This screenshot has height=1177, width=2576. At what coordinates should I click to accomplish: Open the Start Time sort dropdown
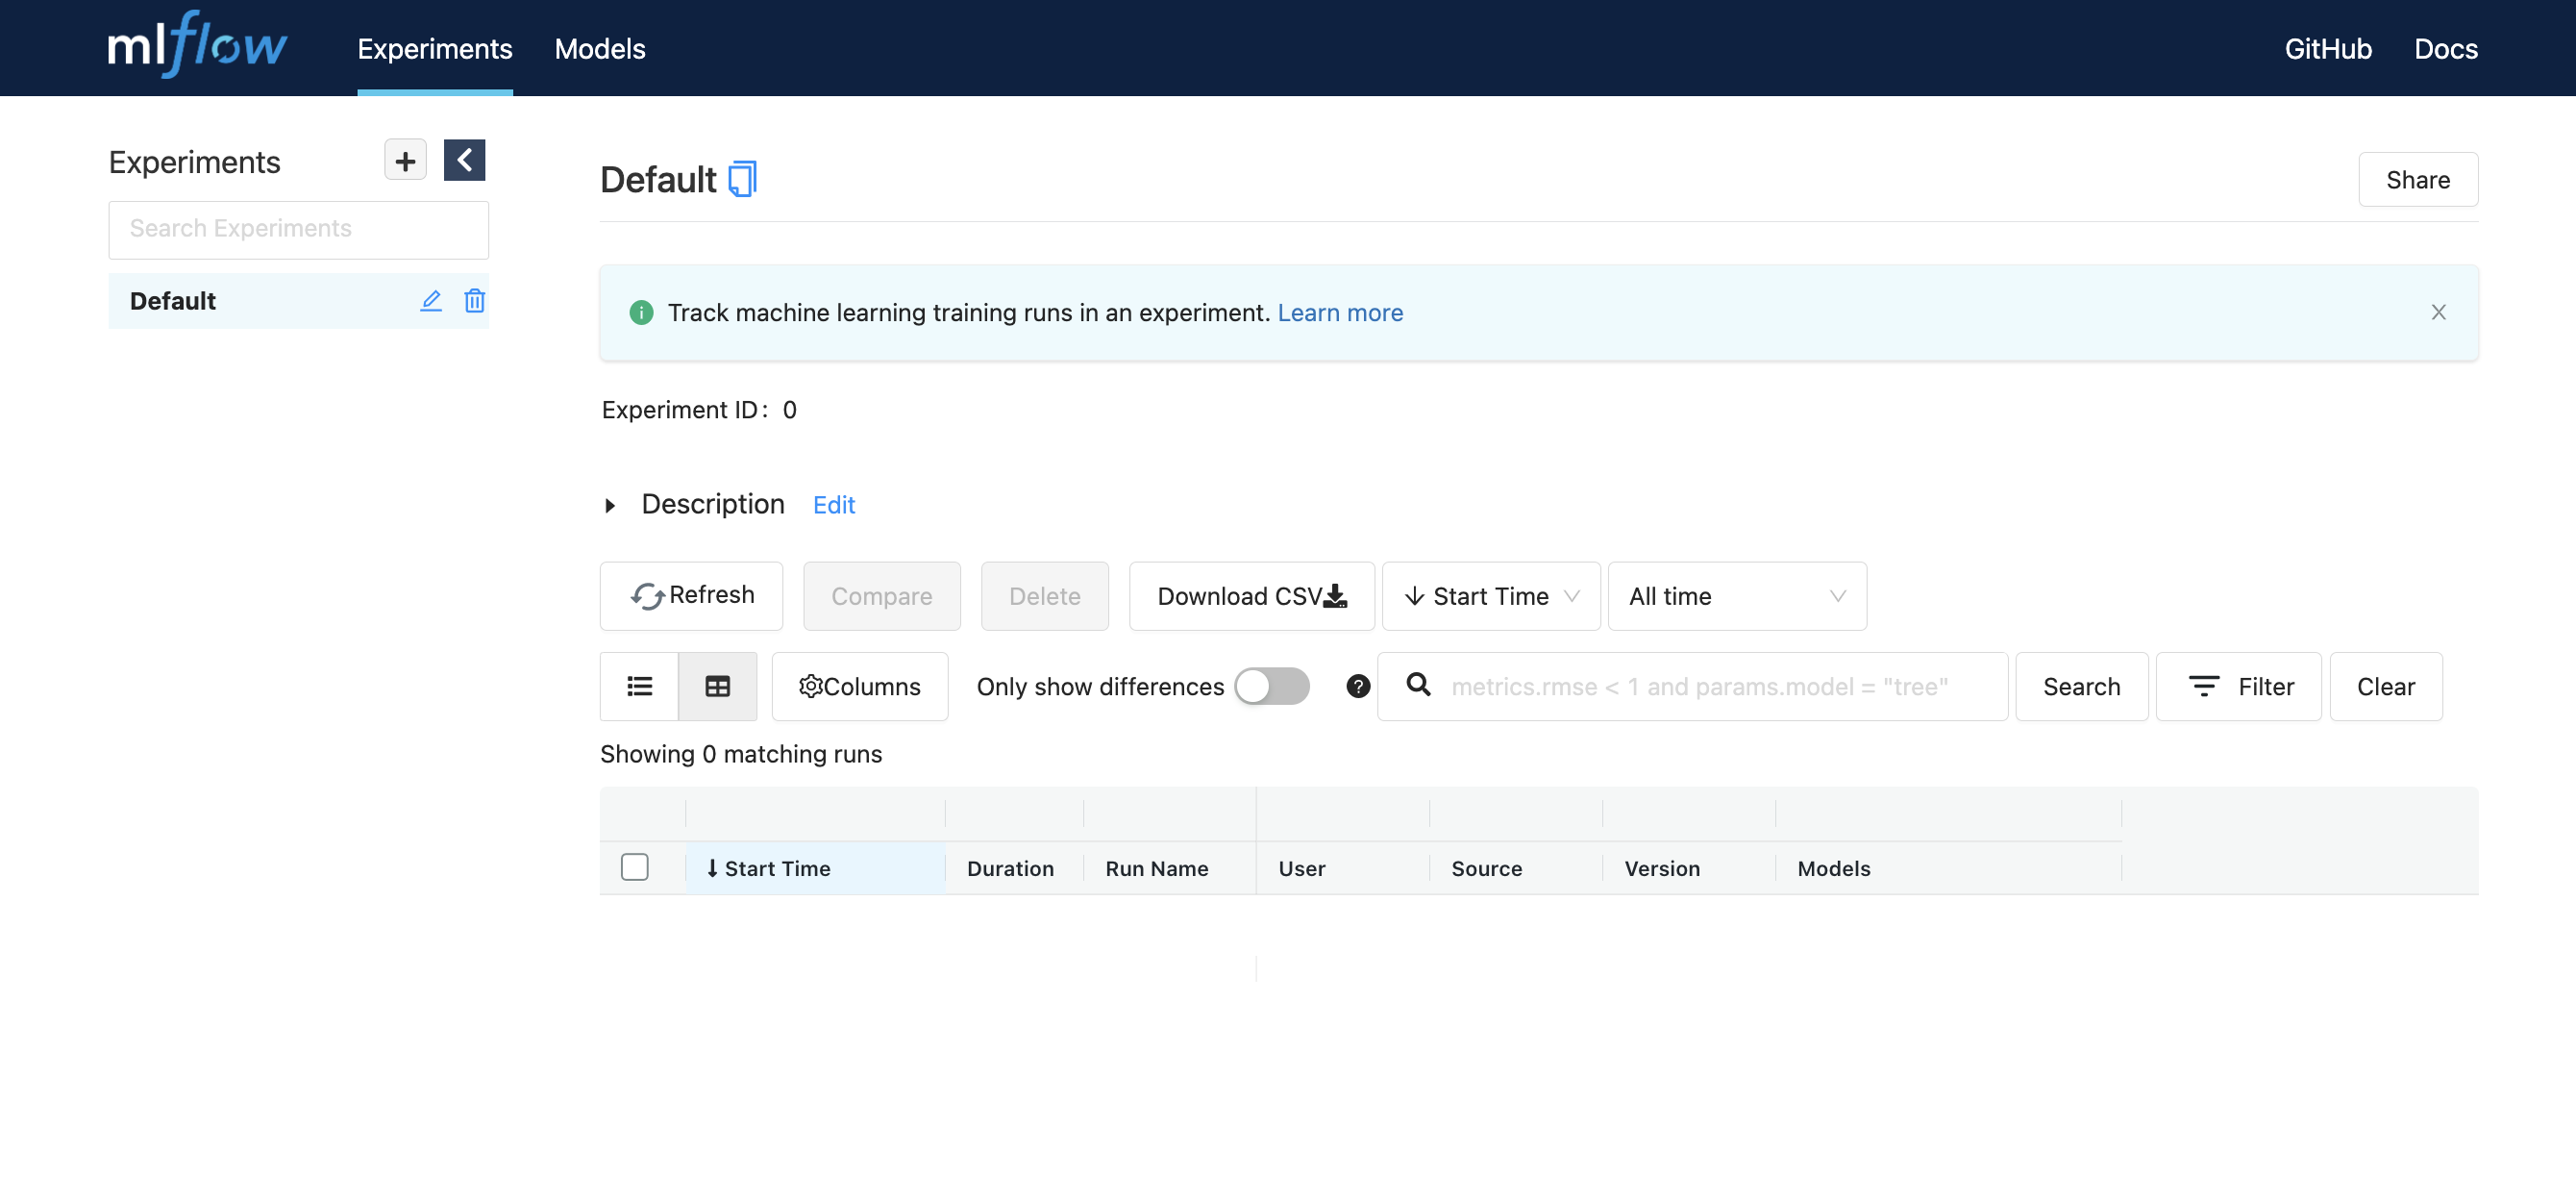coord(1489,595)
